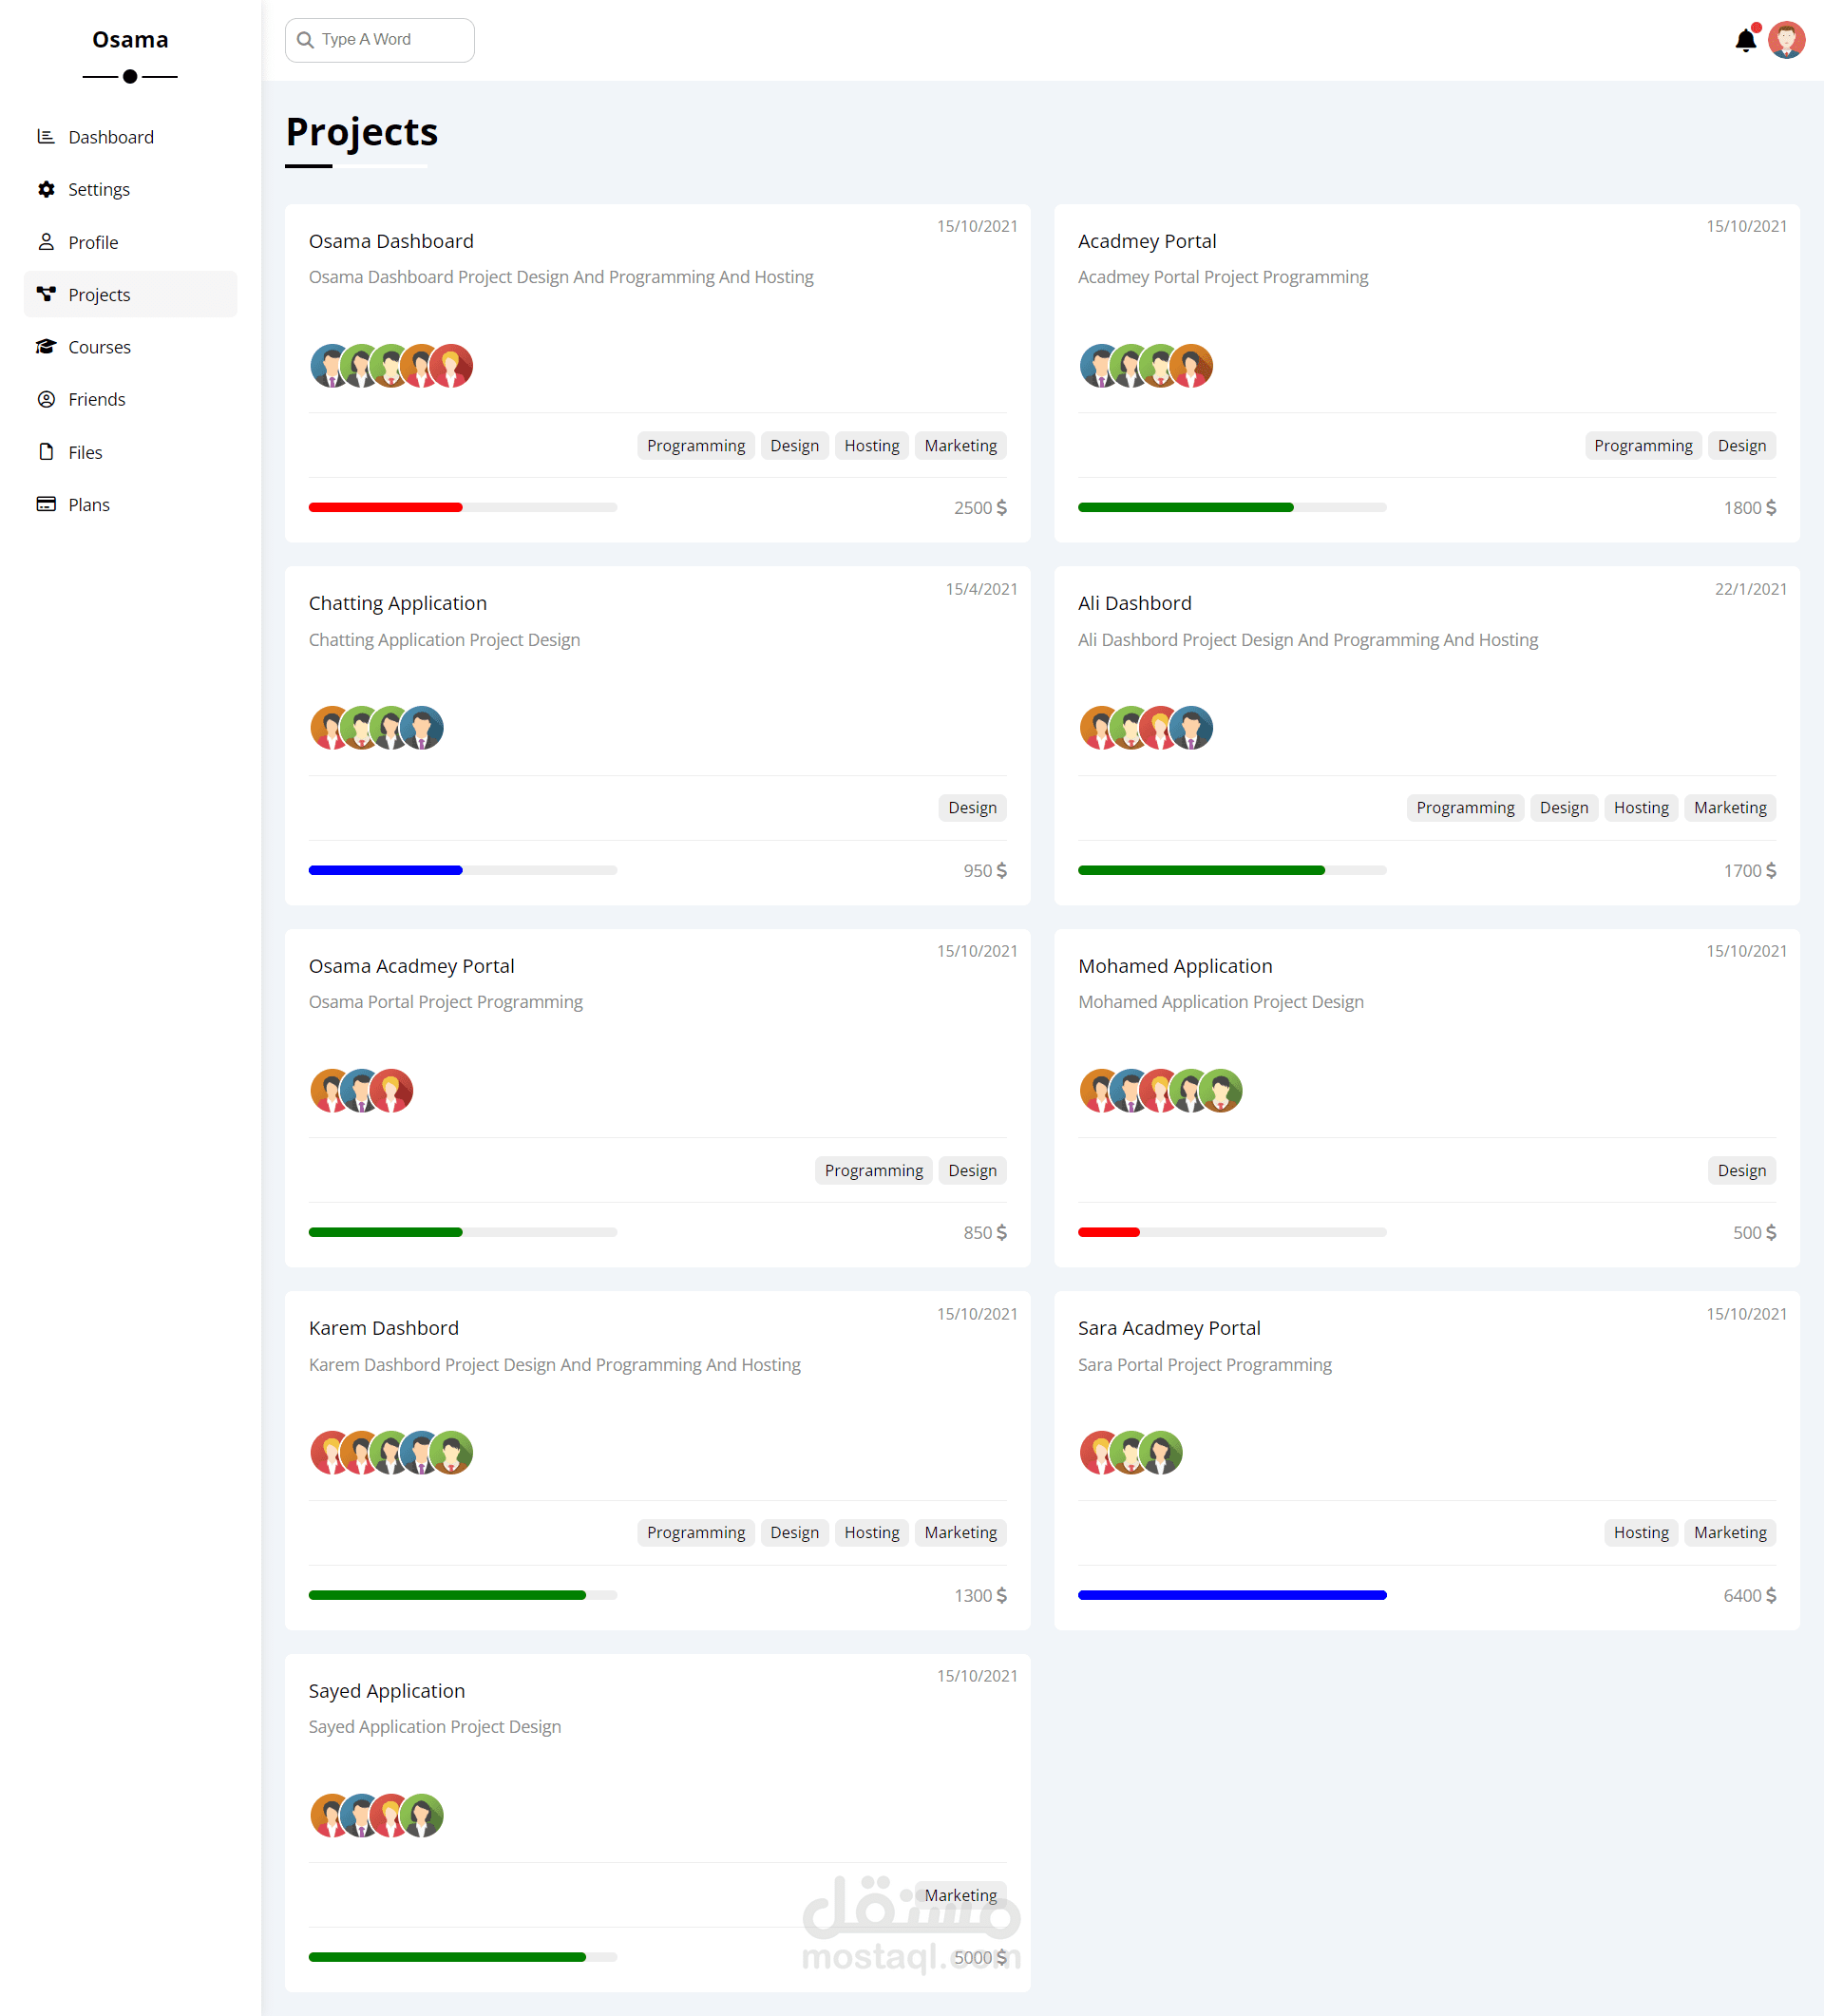The image size is (1824, 2016).
Task: Click the Courses graduation cap icon
Action: pos(46,347)
